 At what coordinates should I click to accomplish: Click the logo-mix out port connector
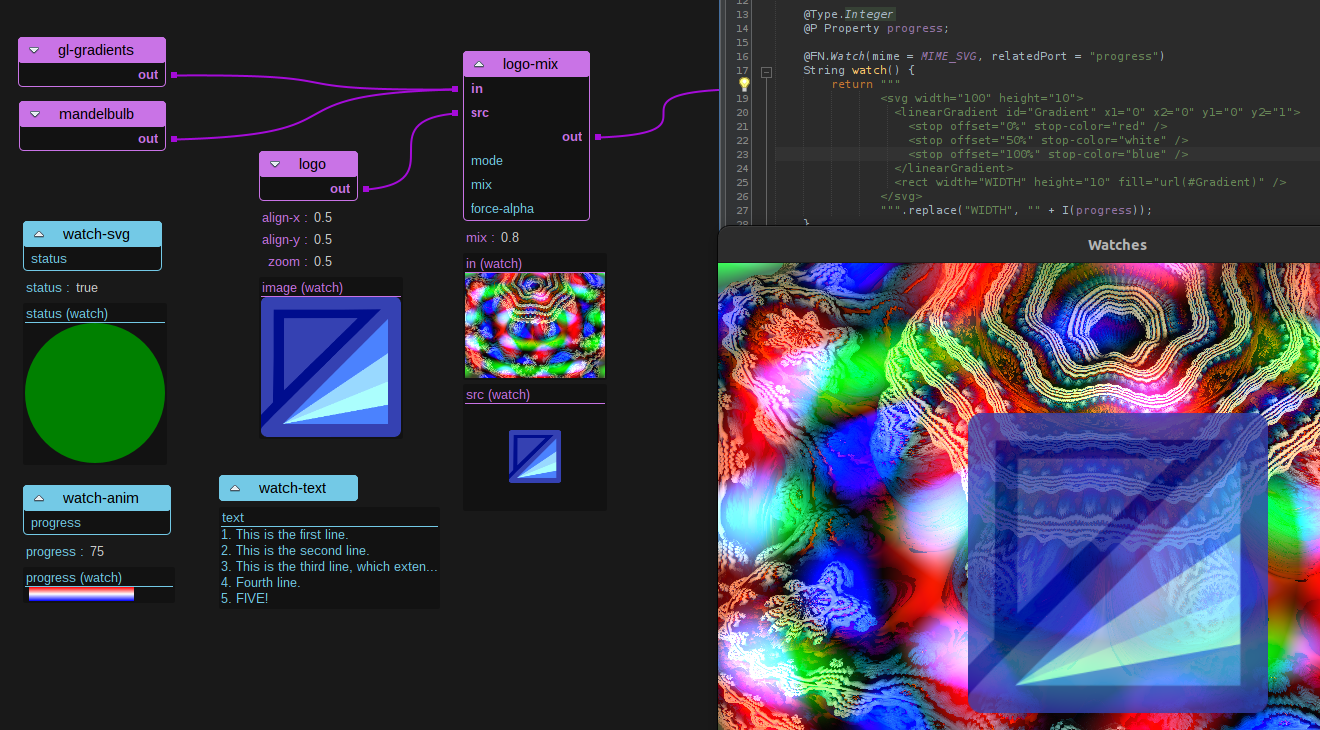[x=597, y=137]
